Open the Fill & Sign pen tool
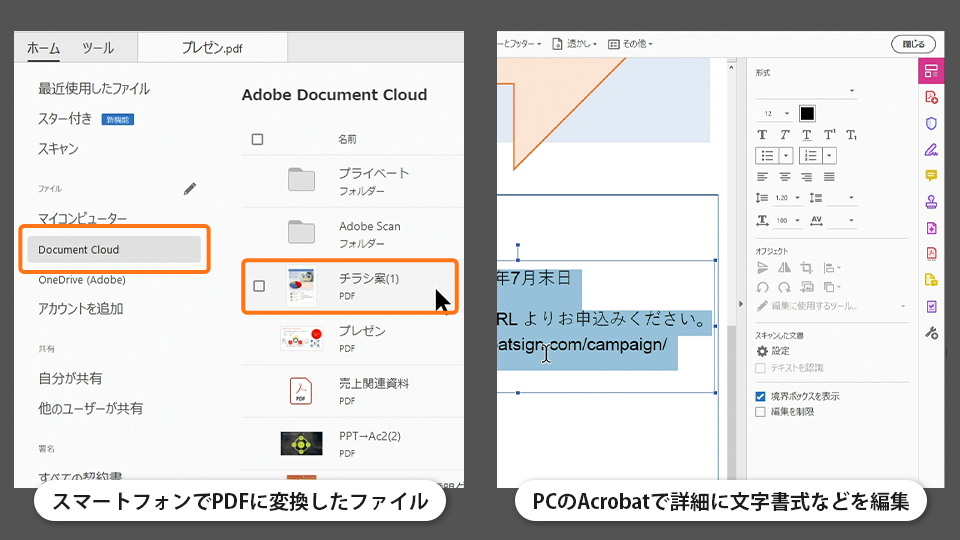 tap(931, 150)
